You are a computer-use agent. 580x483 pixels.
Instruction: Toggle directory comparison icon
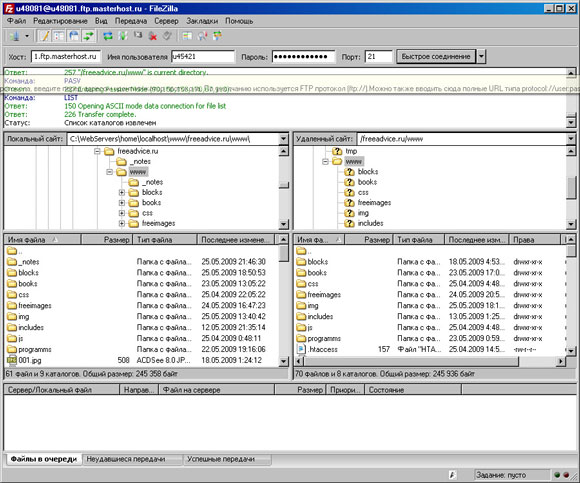coord(202,36)
